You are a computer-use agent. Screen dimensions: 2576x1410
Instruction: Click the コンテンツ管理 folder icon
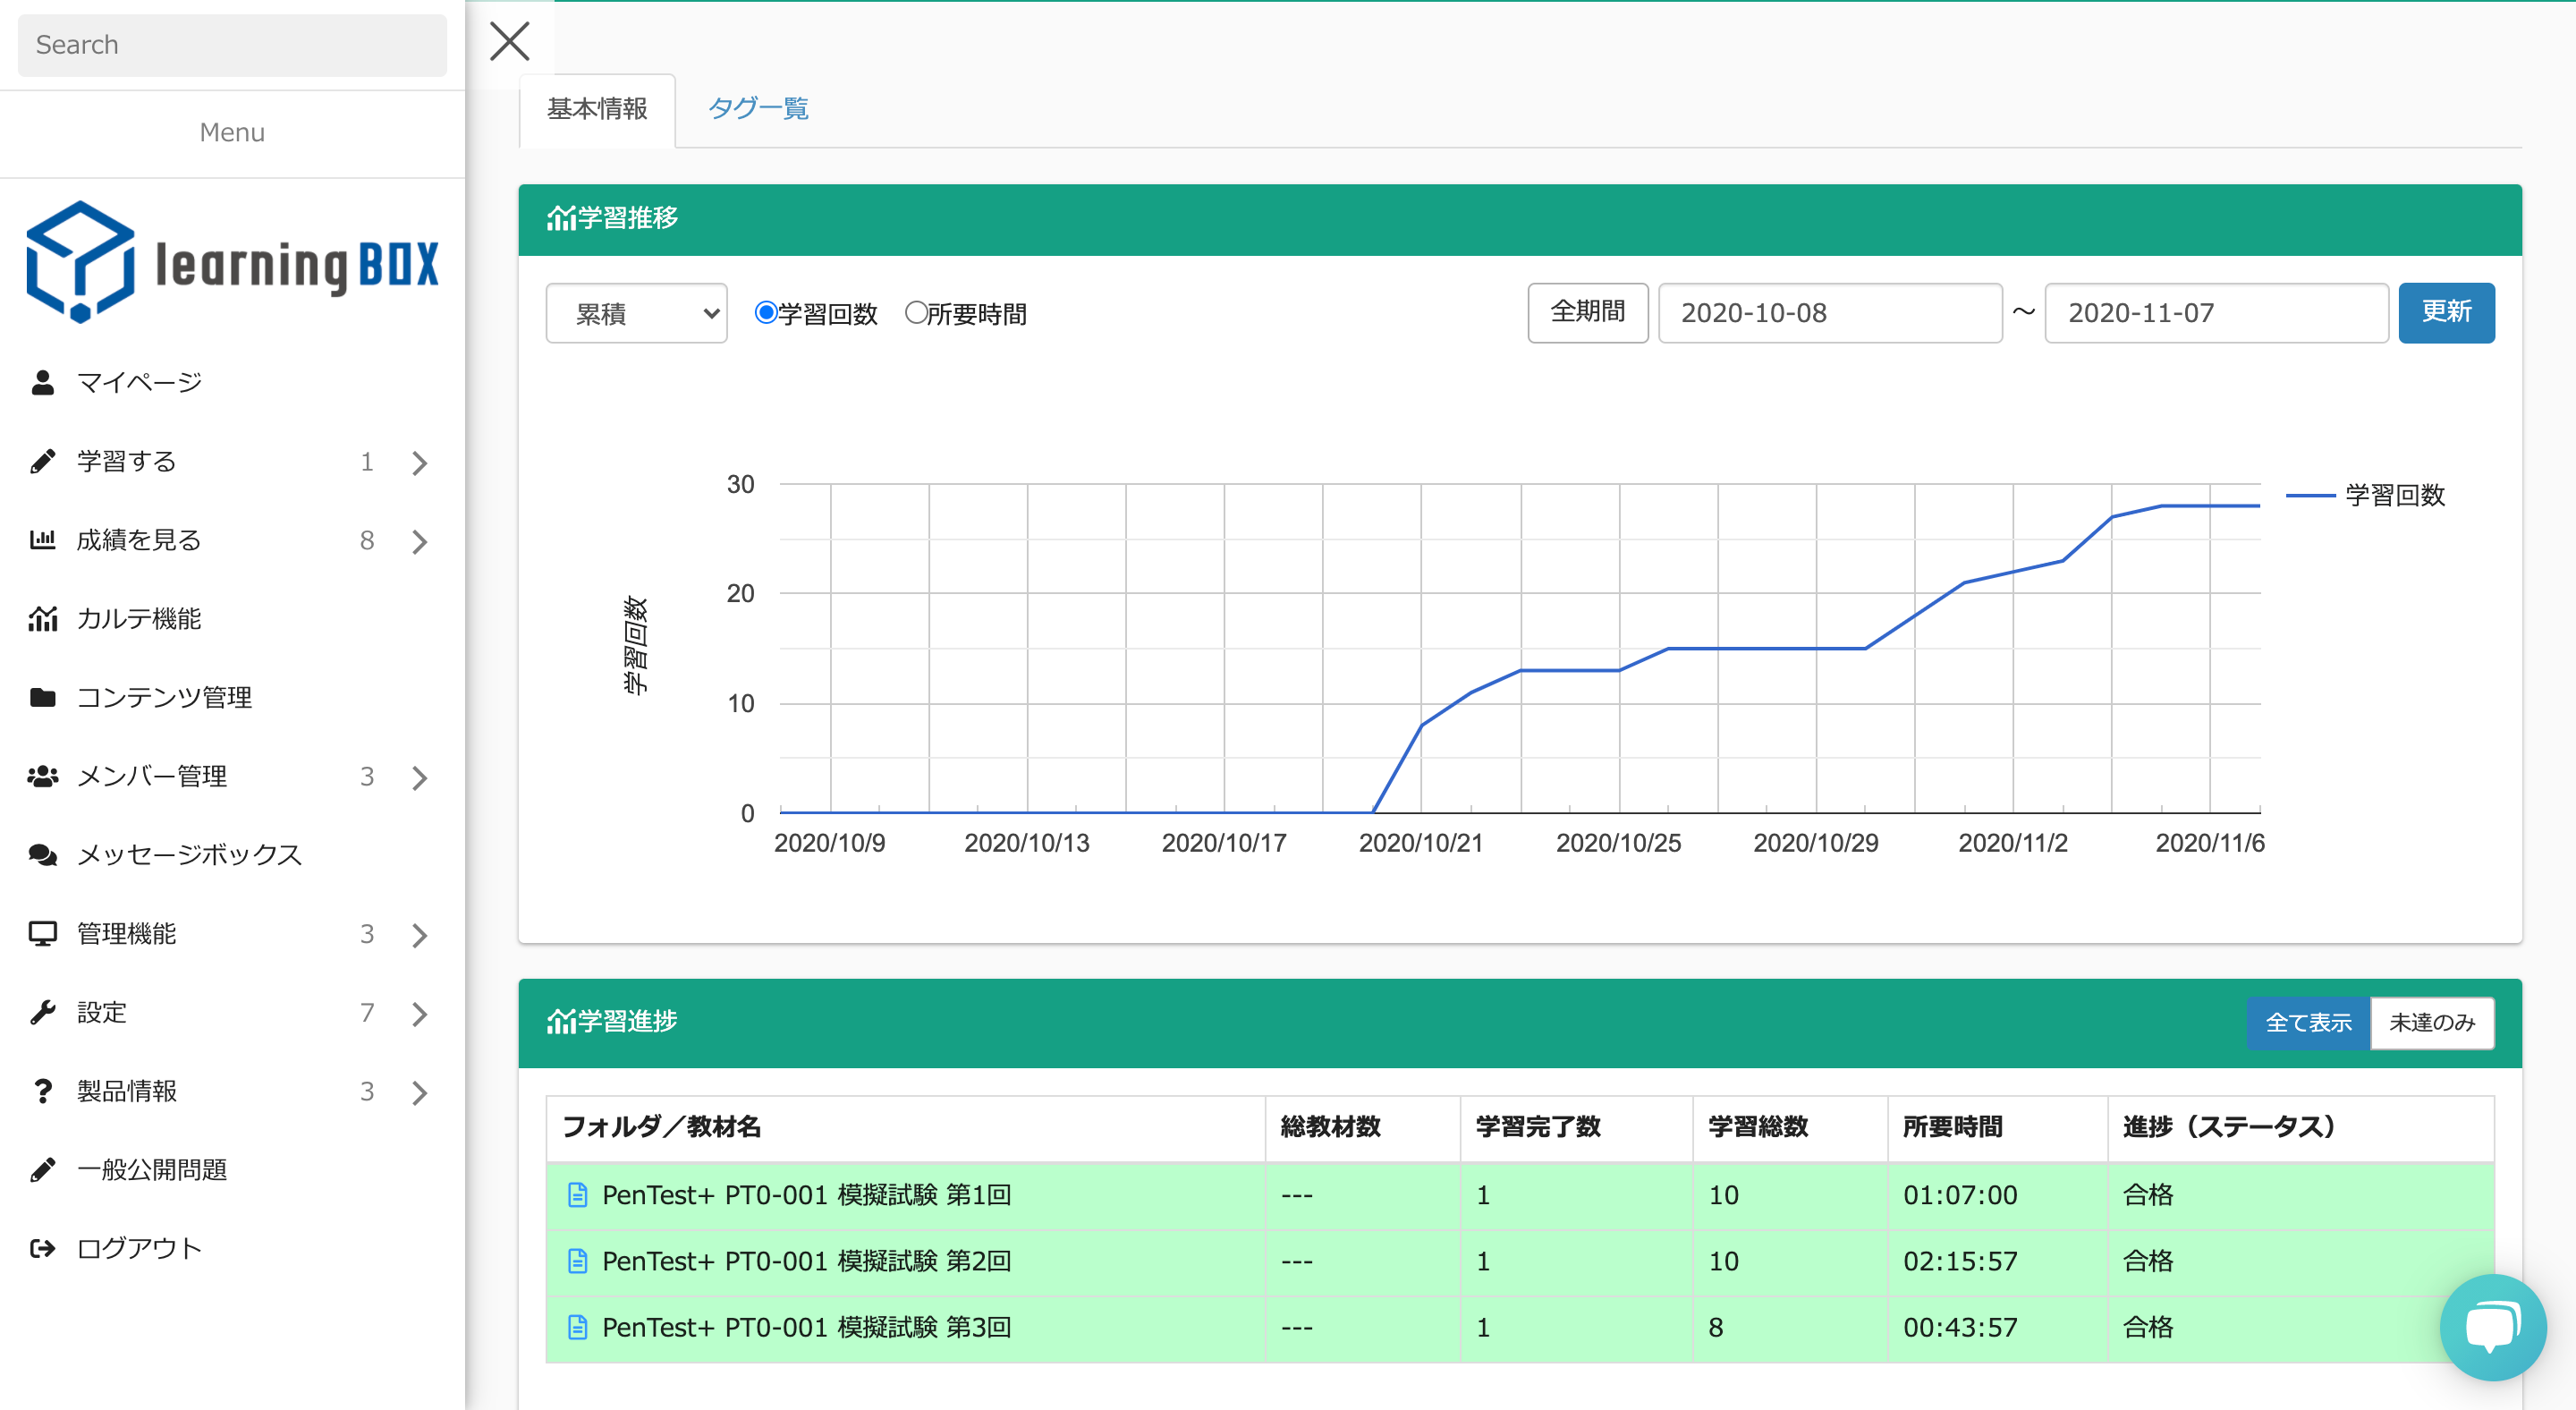(42, 697)
